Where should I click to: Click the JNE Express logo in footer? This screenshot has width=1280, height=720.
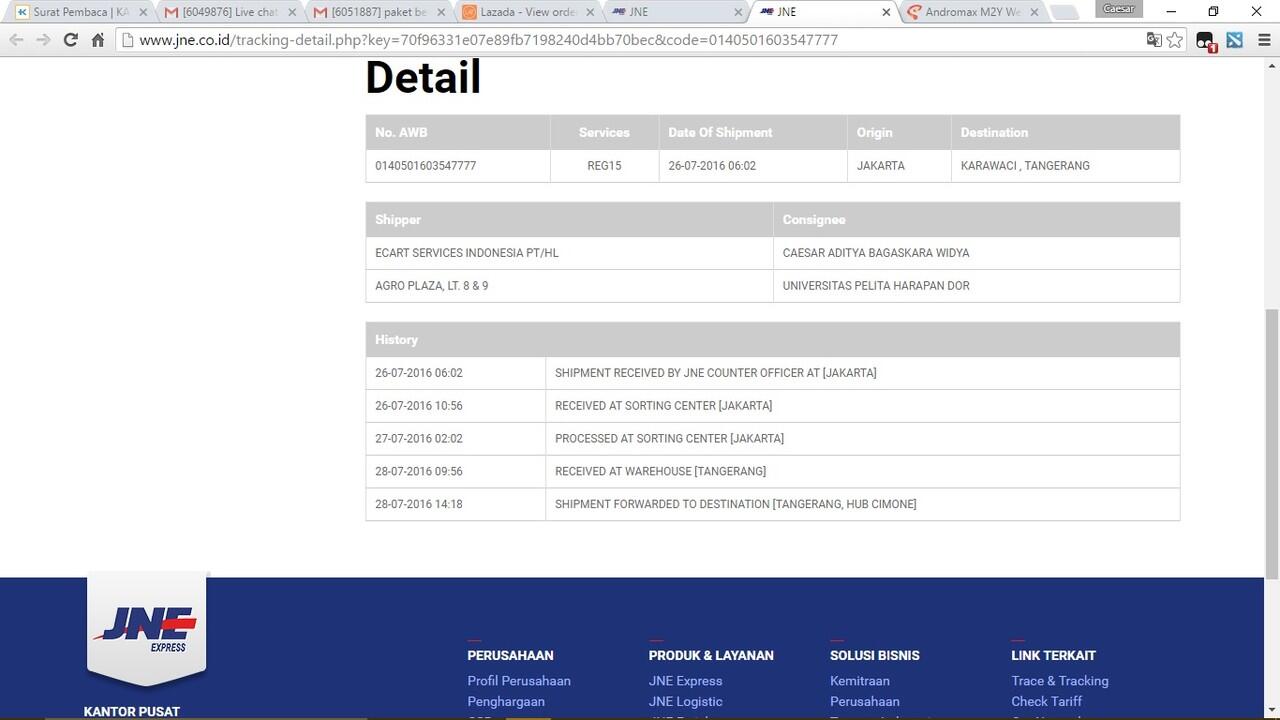pyautogui.click(x=147, y=628)
